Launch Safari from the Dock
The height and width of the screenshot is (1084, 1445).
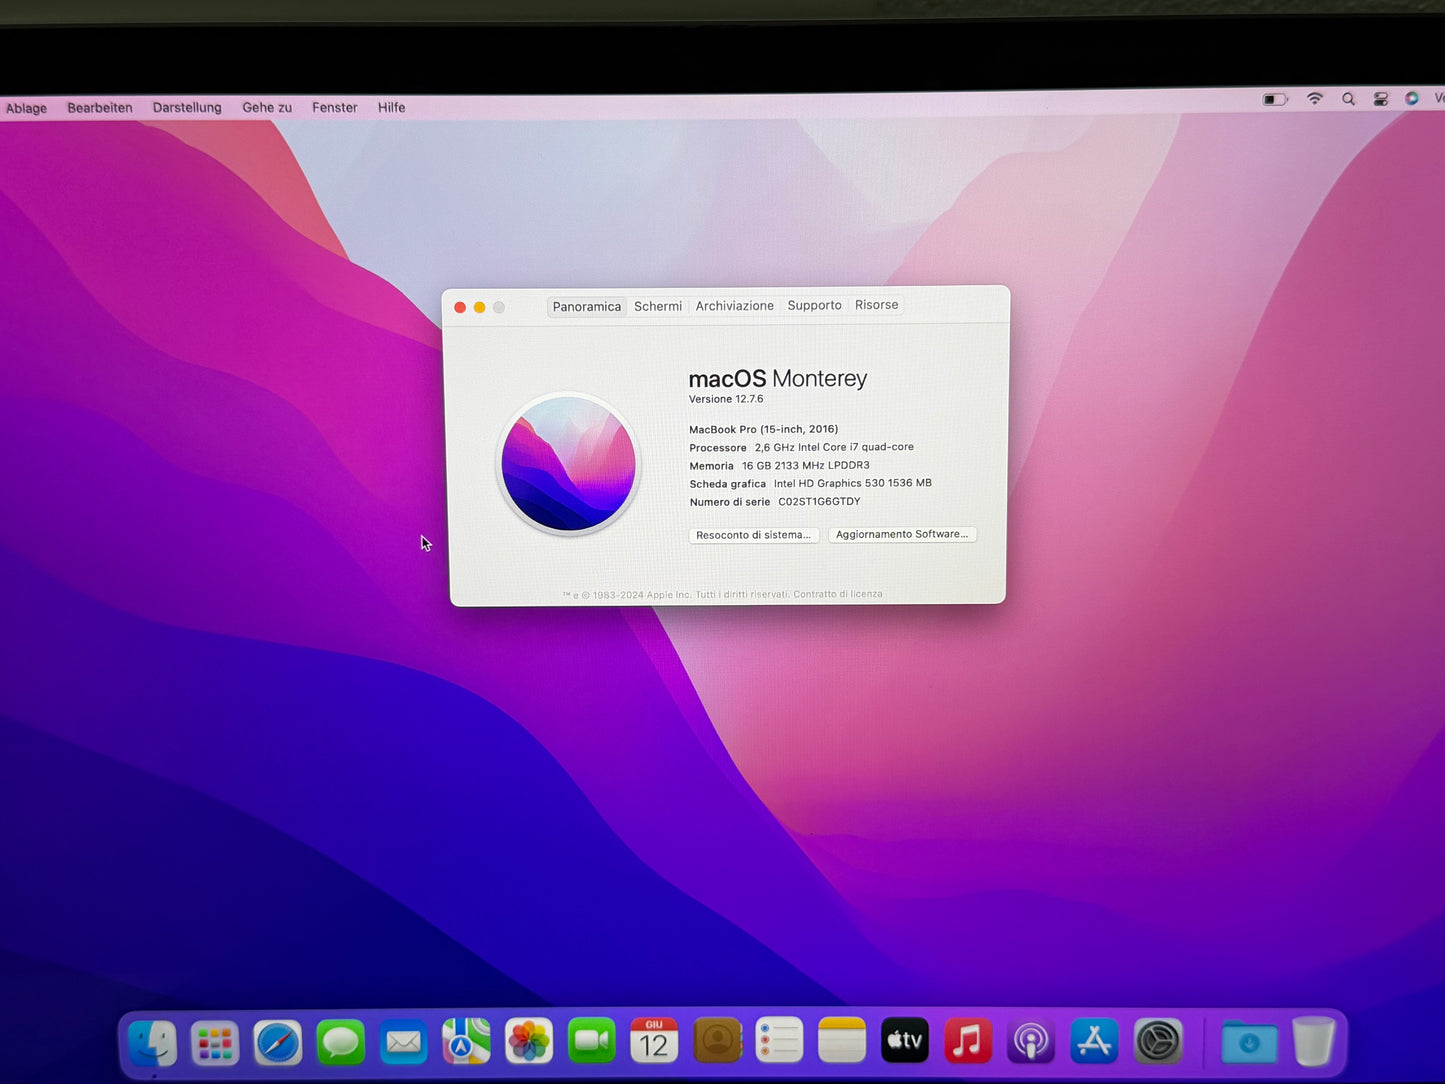(x=278, y=1043)
